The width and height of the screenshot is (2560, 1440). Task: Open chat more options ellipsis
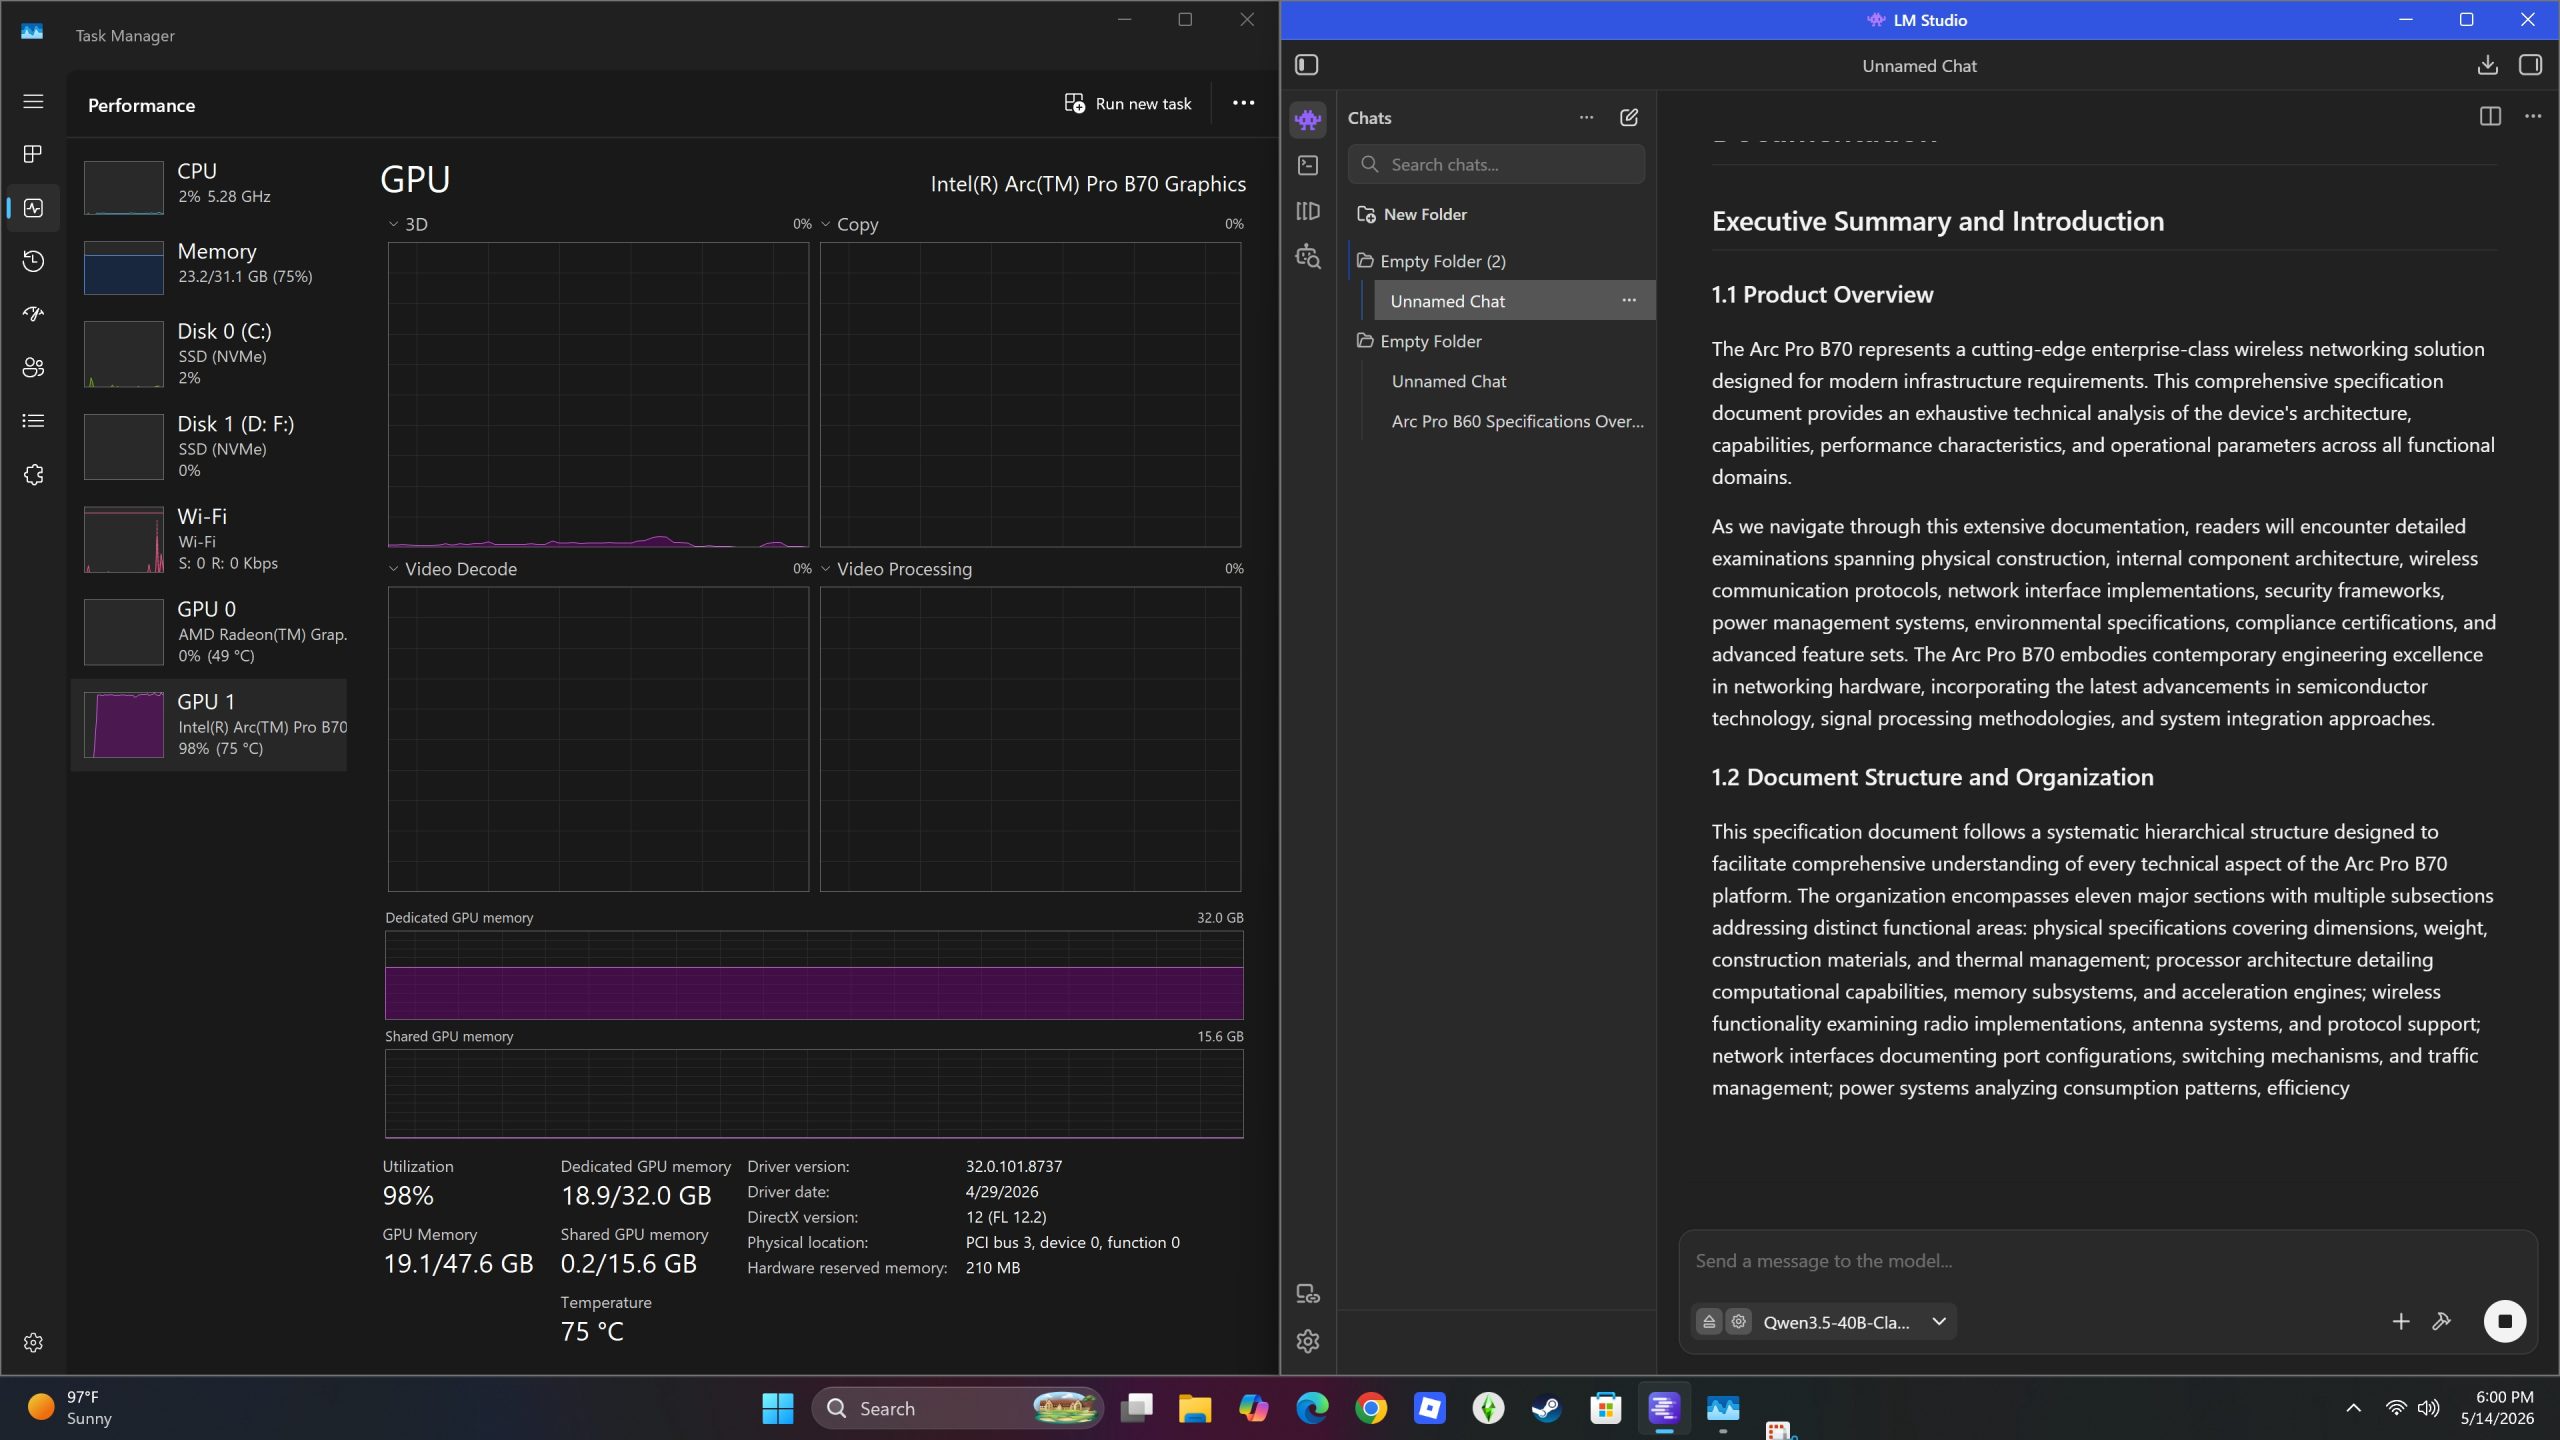coord(2533,117)
